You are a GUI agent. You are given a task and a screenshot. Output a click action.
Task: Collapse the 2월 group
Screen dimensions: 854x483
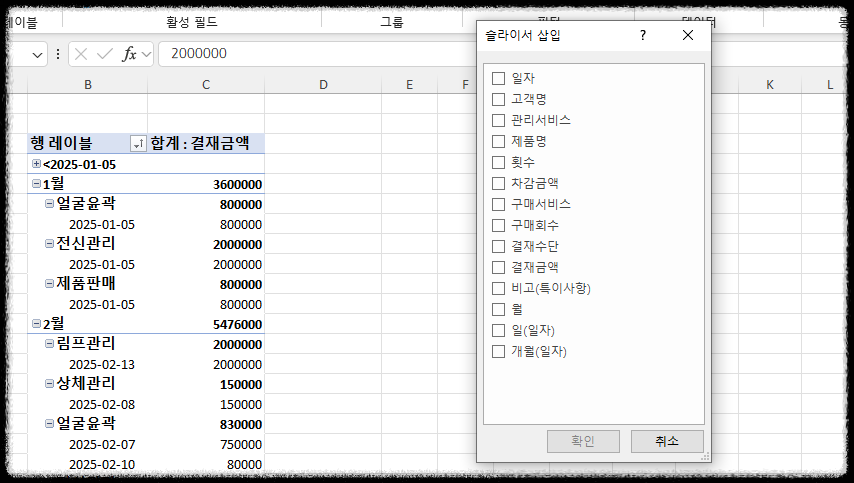pos(36,324)
